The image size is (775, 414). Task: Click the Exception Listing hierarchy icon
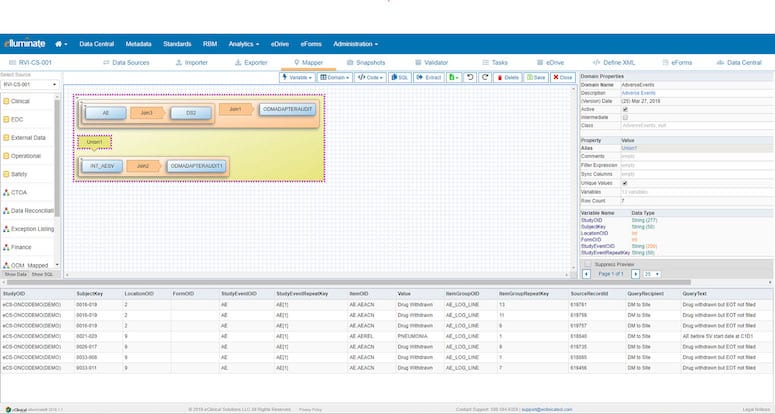(6, 229)
